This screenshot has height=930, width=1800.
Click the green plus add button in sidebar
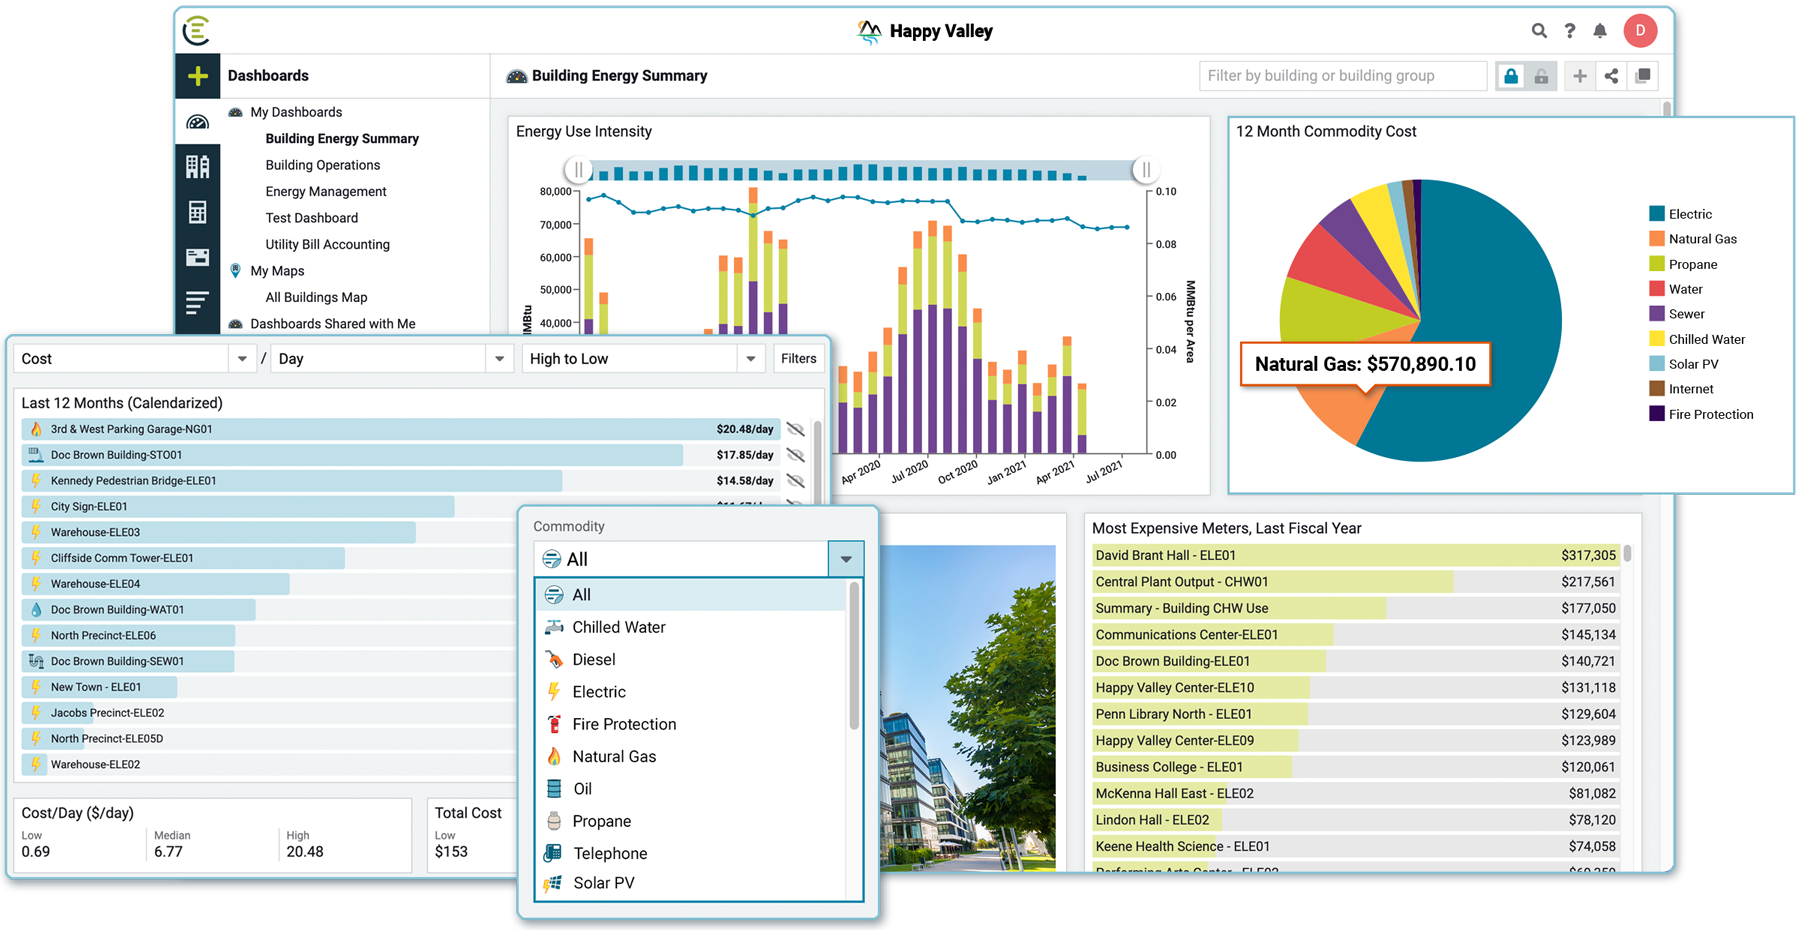pyautogui.click(x=198, y=76)
